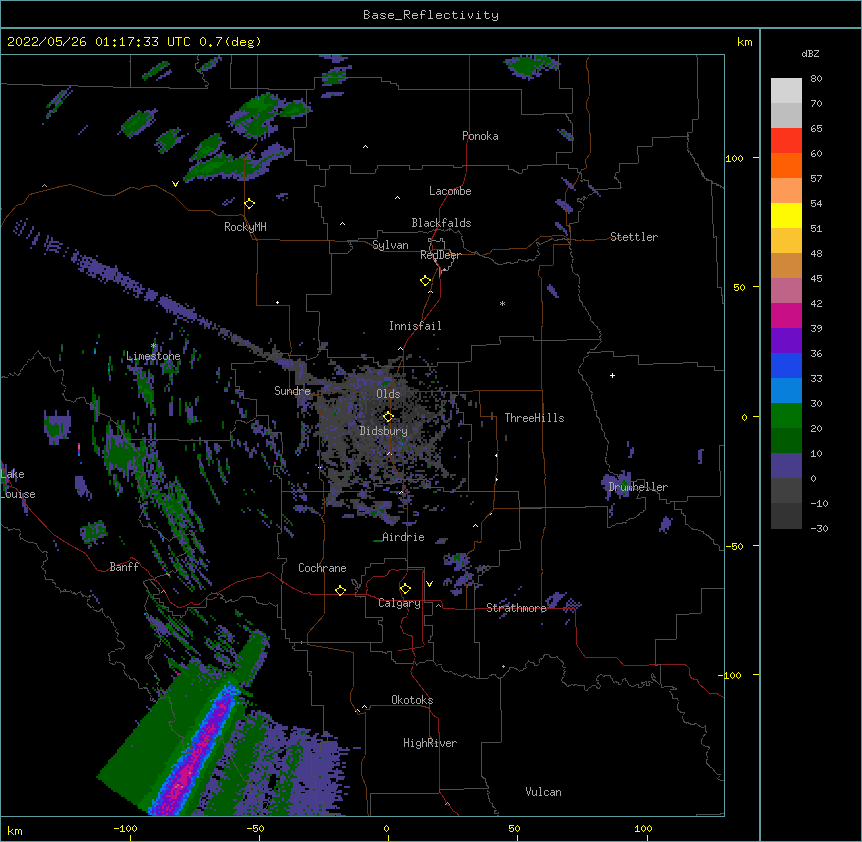The image size is (862, 842).
Task: Select the dark blue 33-36 dBZ legend swatch
Action: click(x=786, y=366)
